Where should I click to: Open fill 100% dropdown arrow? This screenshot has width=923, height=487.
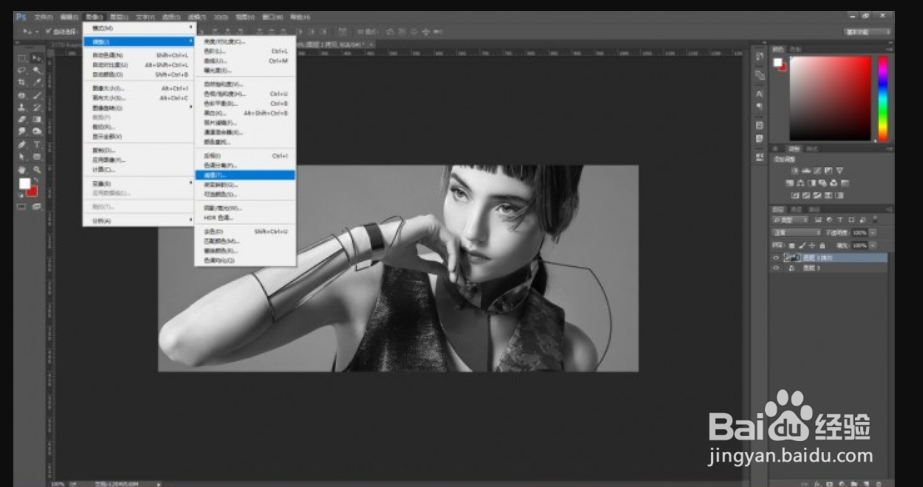coord(872,246)
